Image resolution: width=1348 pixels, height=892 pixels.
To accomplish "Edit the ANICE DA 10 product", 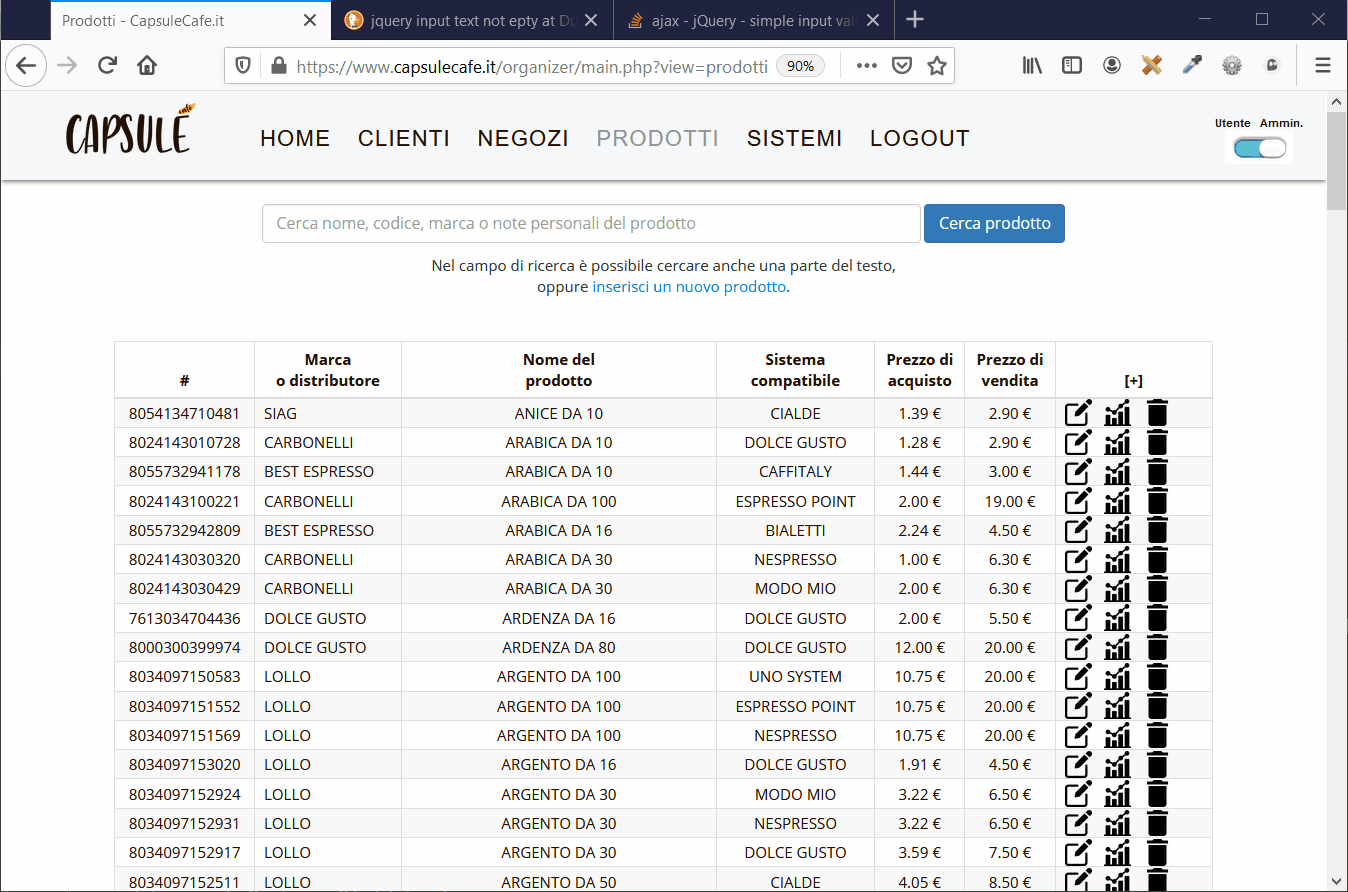I will point(1078,413).
